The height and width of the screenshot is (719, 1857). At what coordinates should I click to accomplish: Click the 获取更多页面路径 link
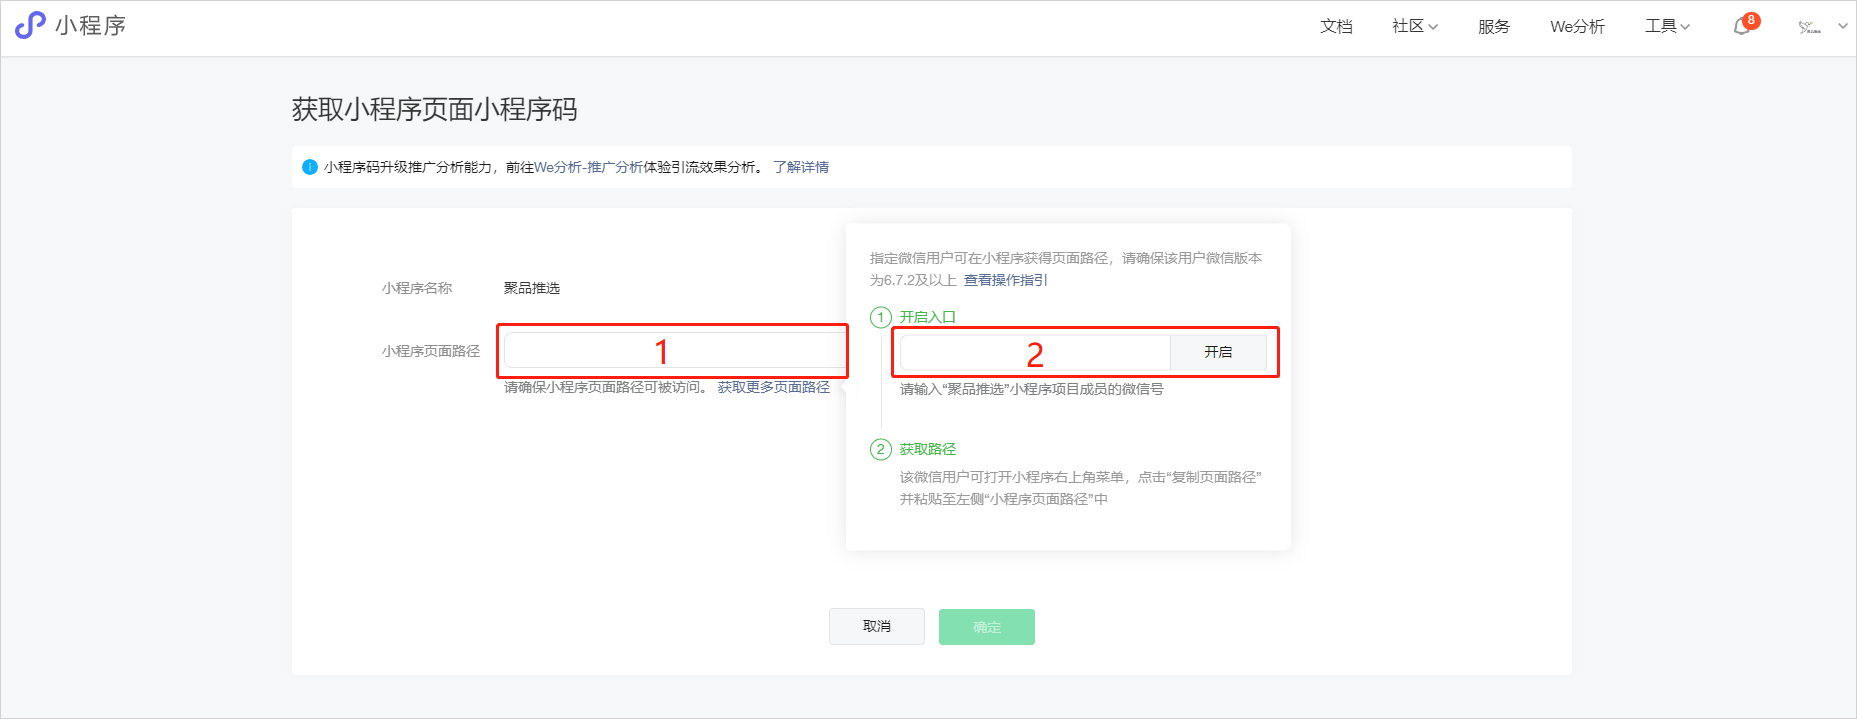tap(774, 387)
